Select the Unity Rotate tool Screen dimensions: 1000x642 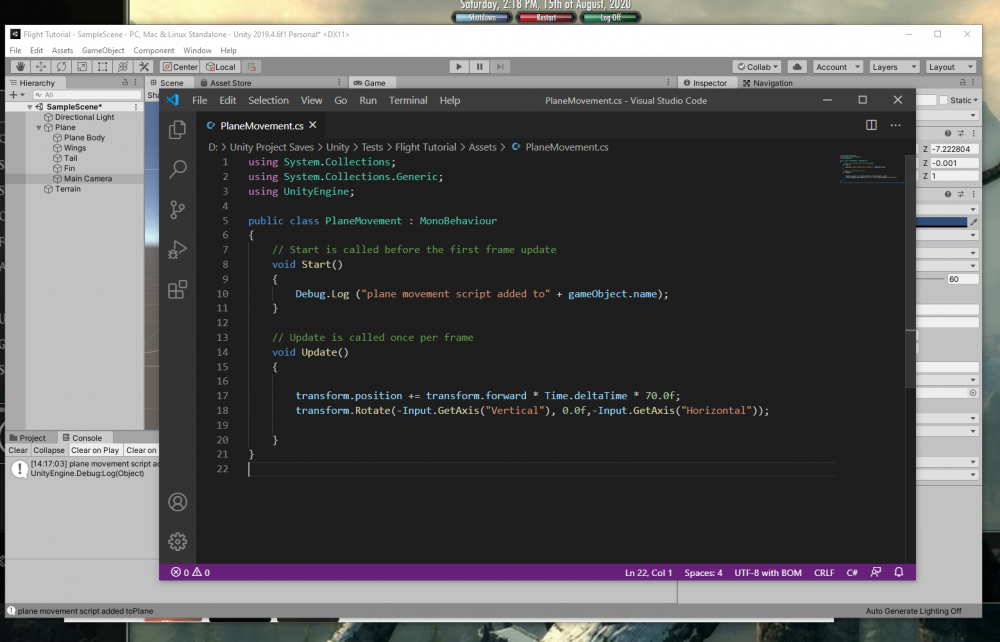pyautogui.click(x=61, y=66)
